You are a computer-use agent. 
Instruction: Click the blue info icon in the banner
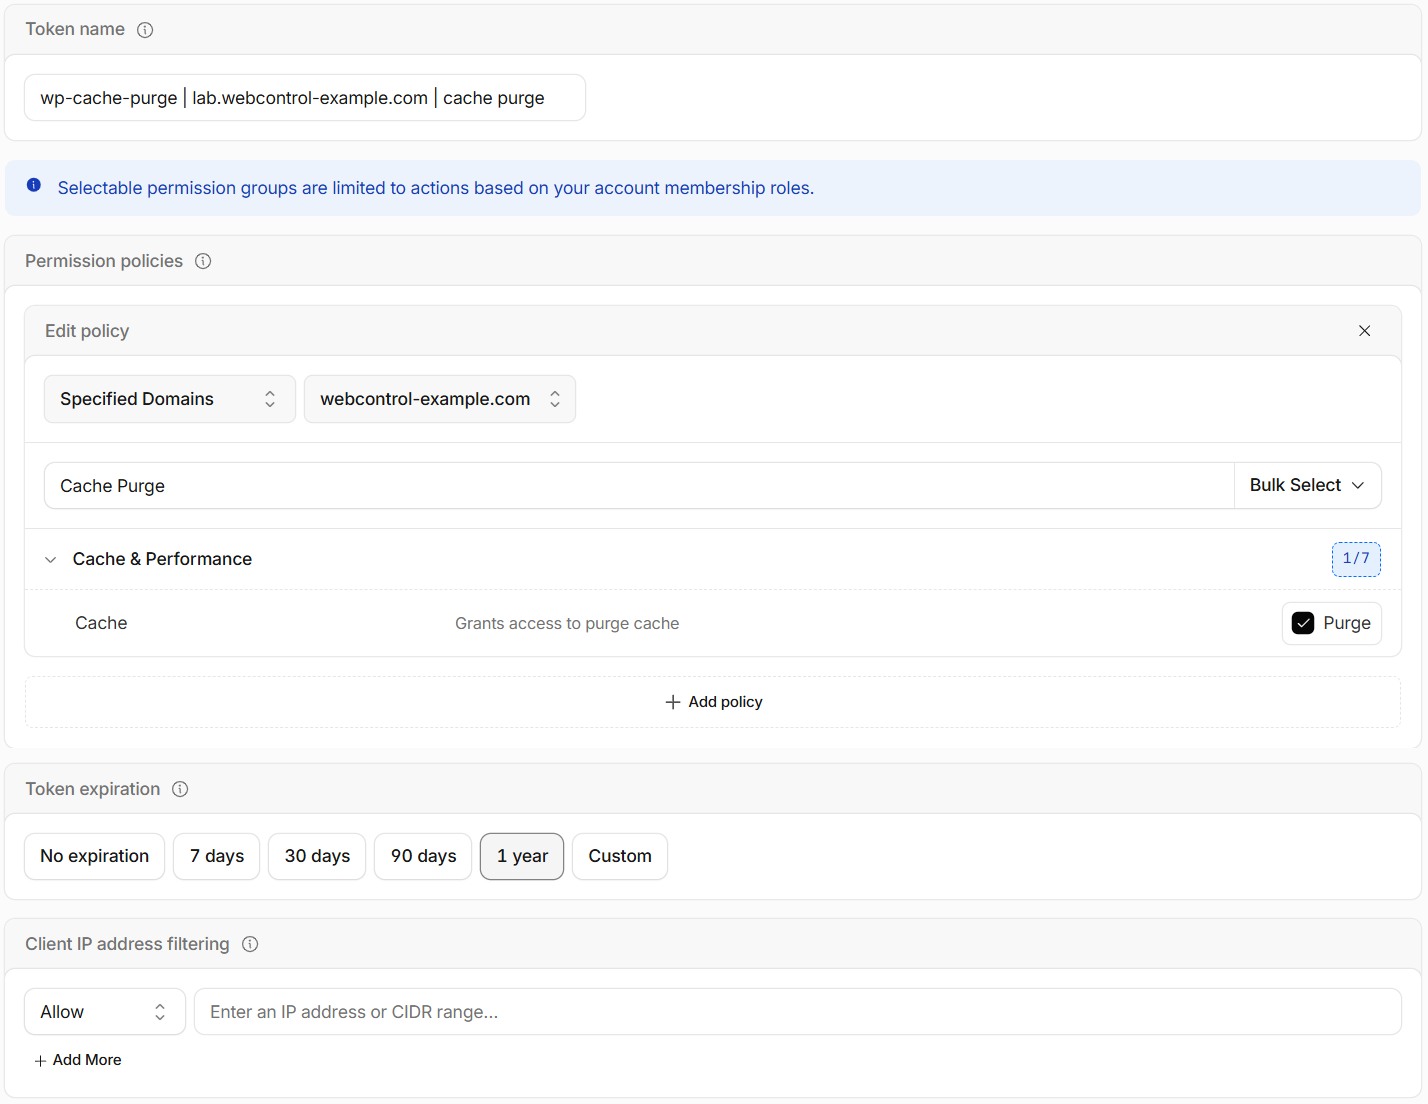click(x=34, y=185)
